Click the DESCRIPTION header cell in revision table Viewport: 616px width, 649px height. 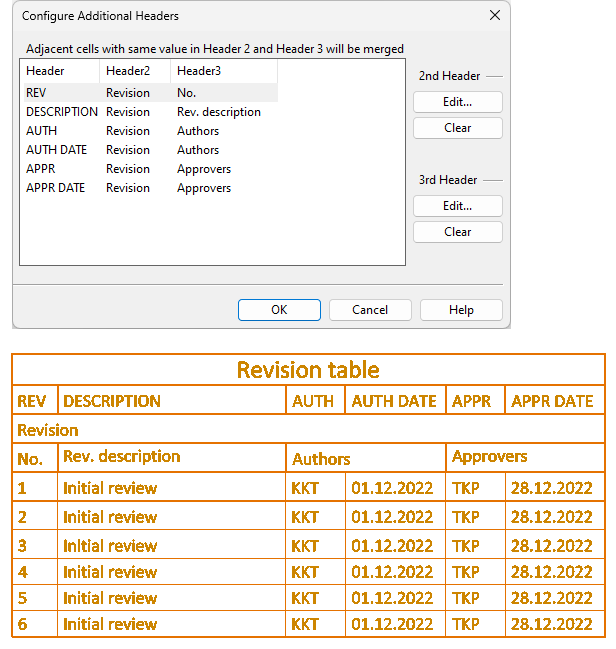pos(172,401)
